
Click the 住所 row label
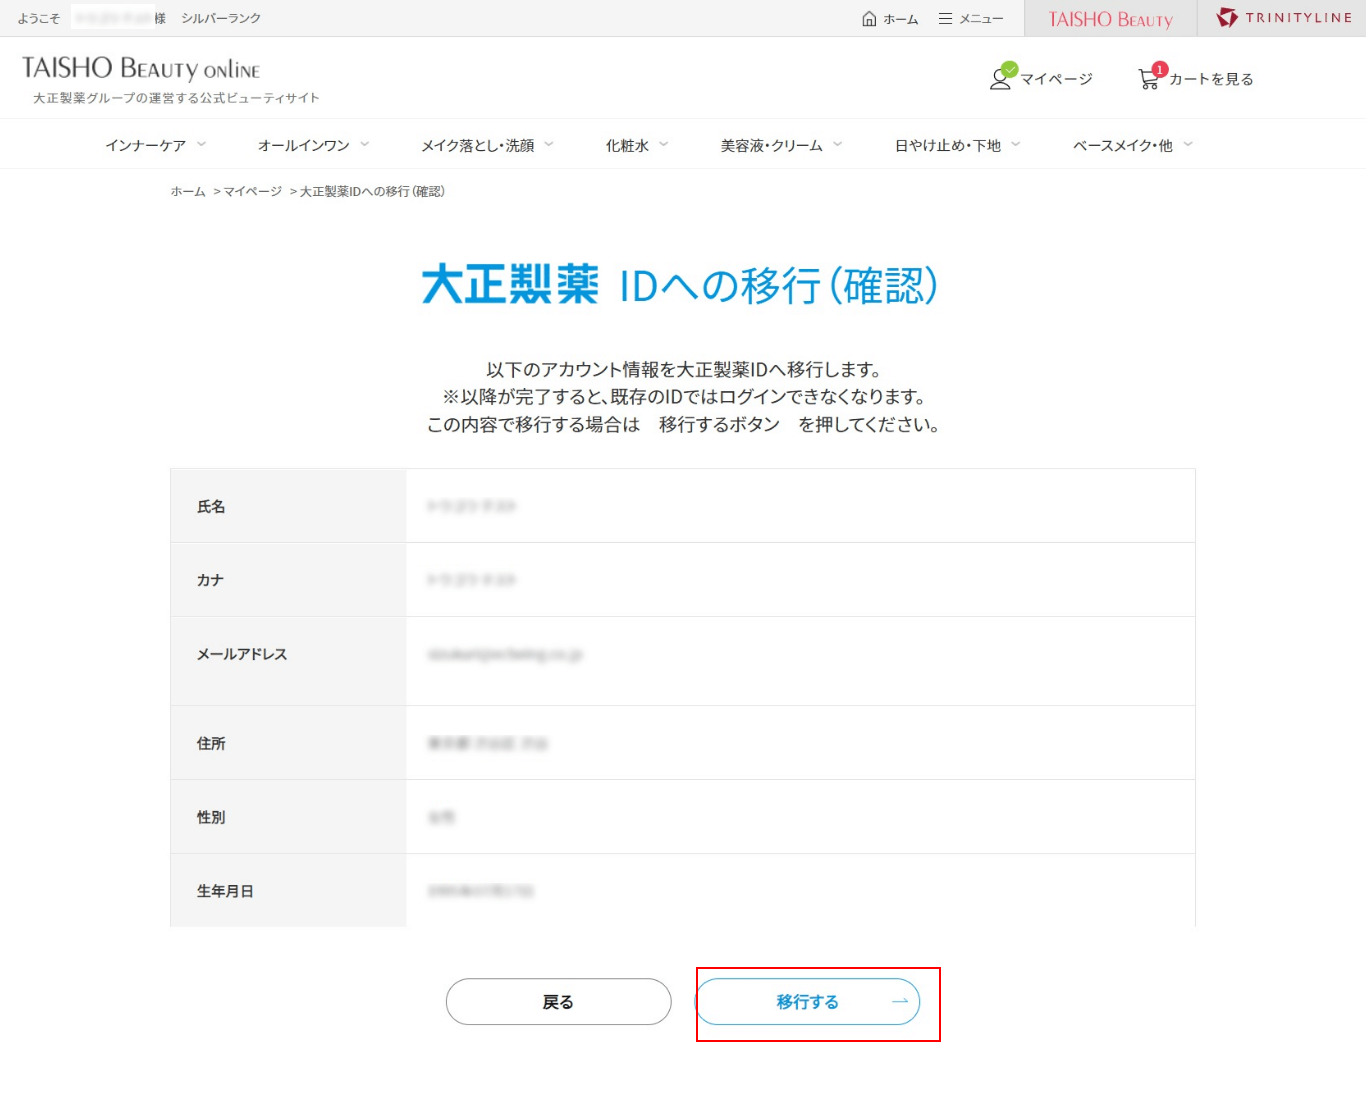click(211, 743)
